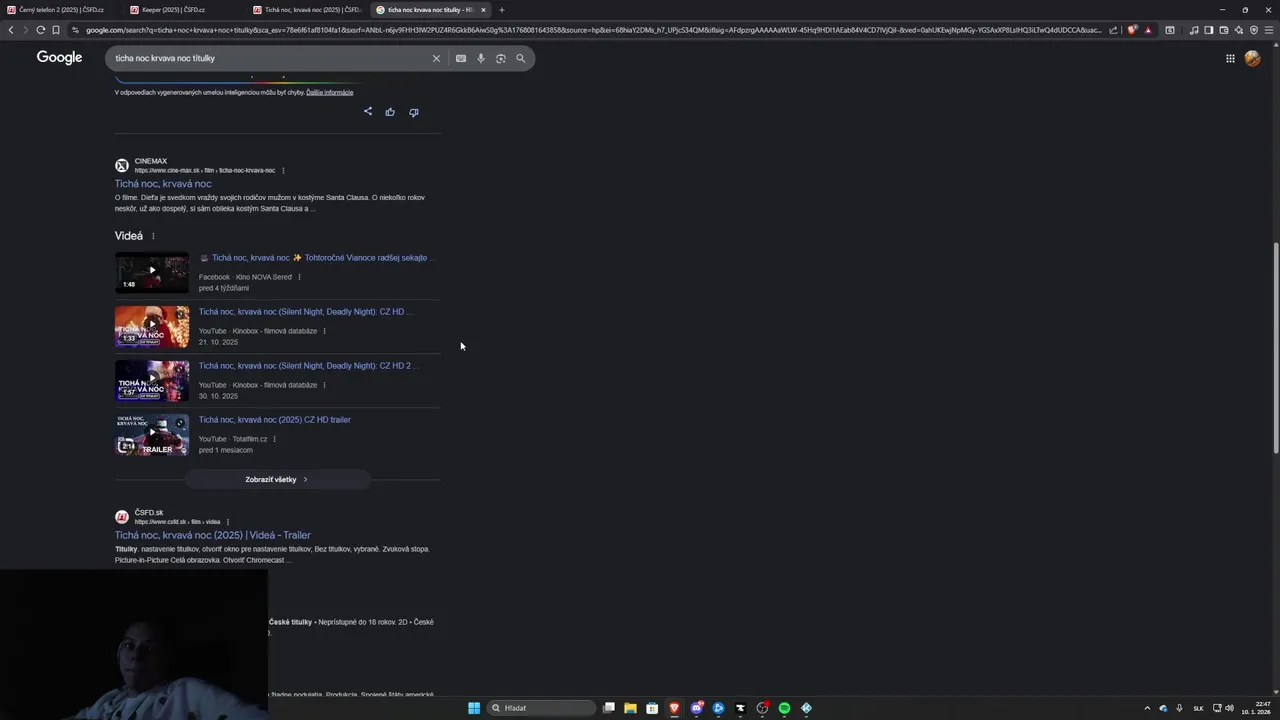Image resolution: width=1280 pixels, height=720 pixels.
Task: Show hidden system tray icons
Action: tap(1147, 708)
